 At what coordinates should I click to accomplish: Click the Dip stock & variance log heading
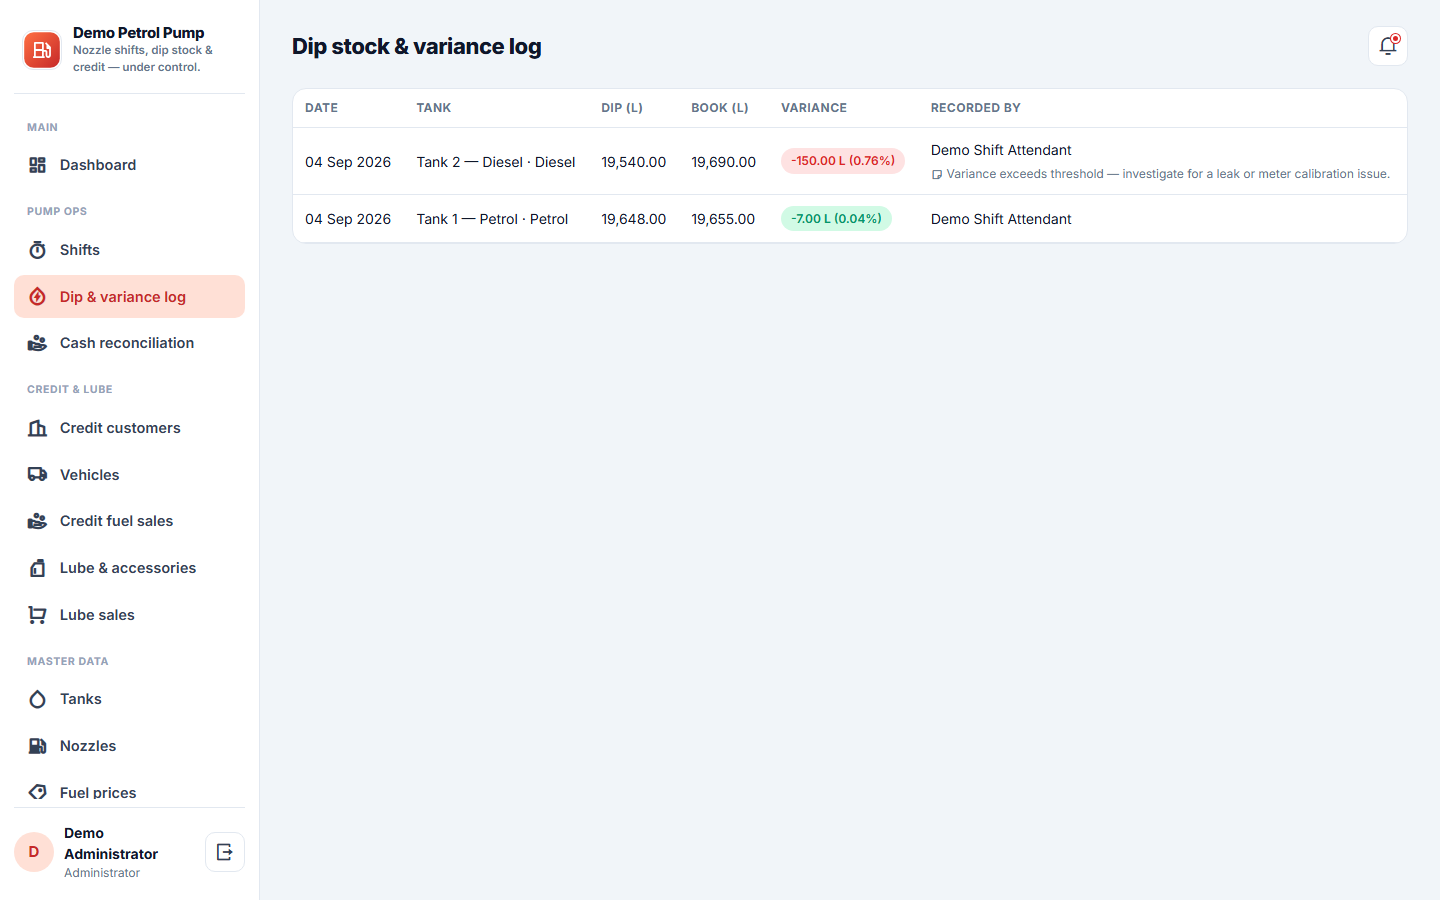click(x=416, y=47)
